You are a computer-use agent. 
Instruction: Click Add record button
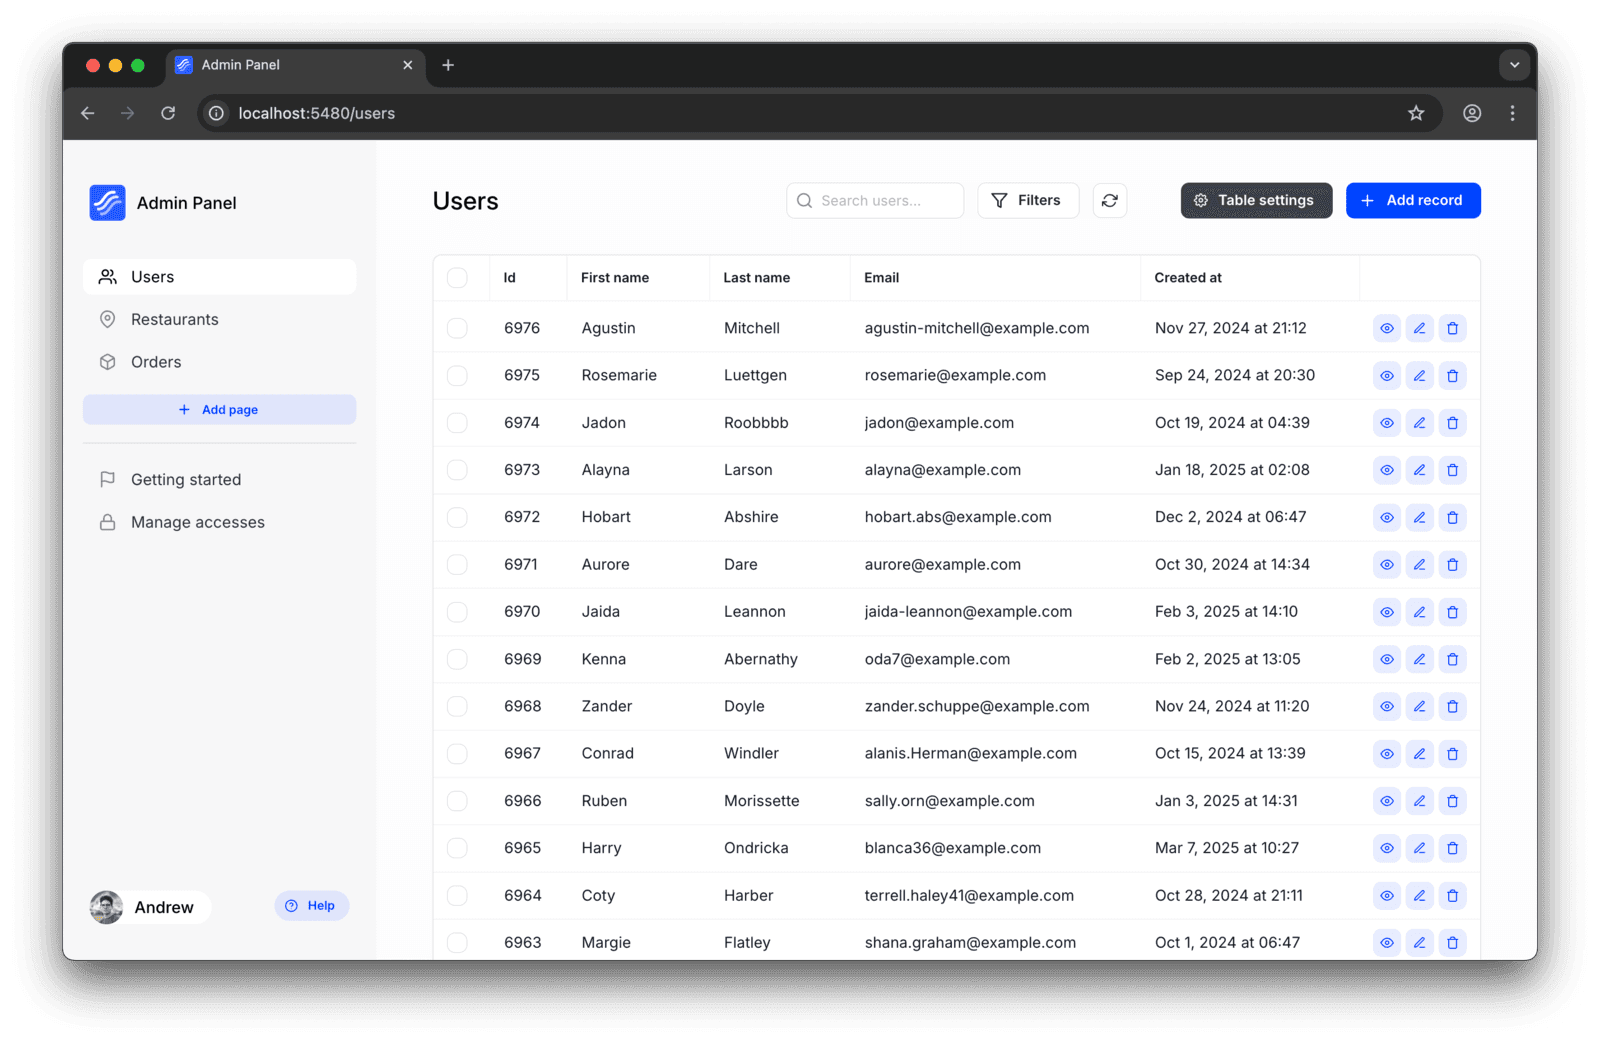pyautogui.click(x=1413, y=201)
